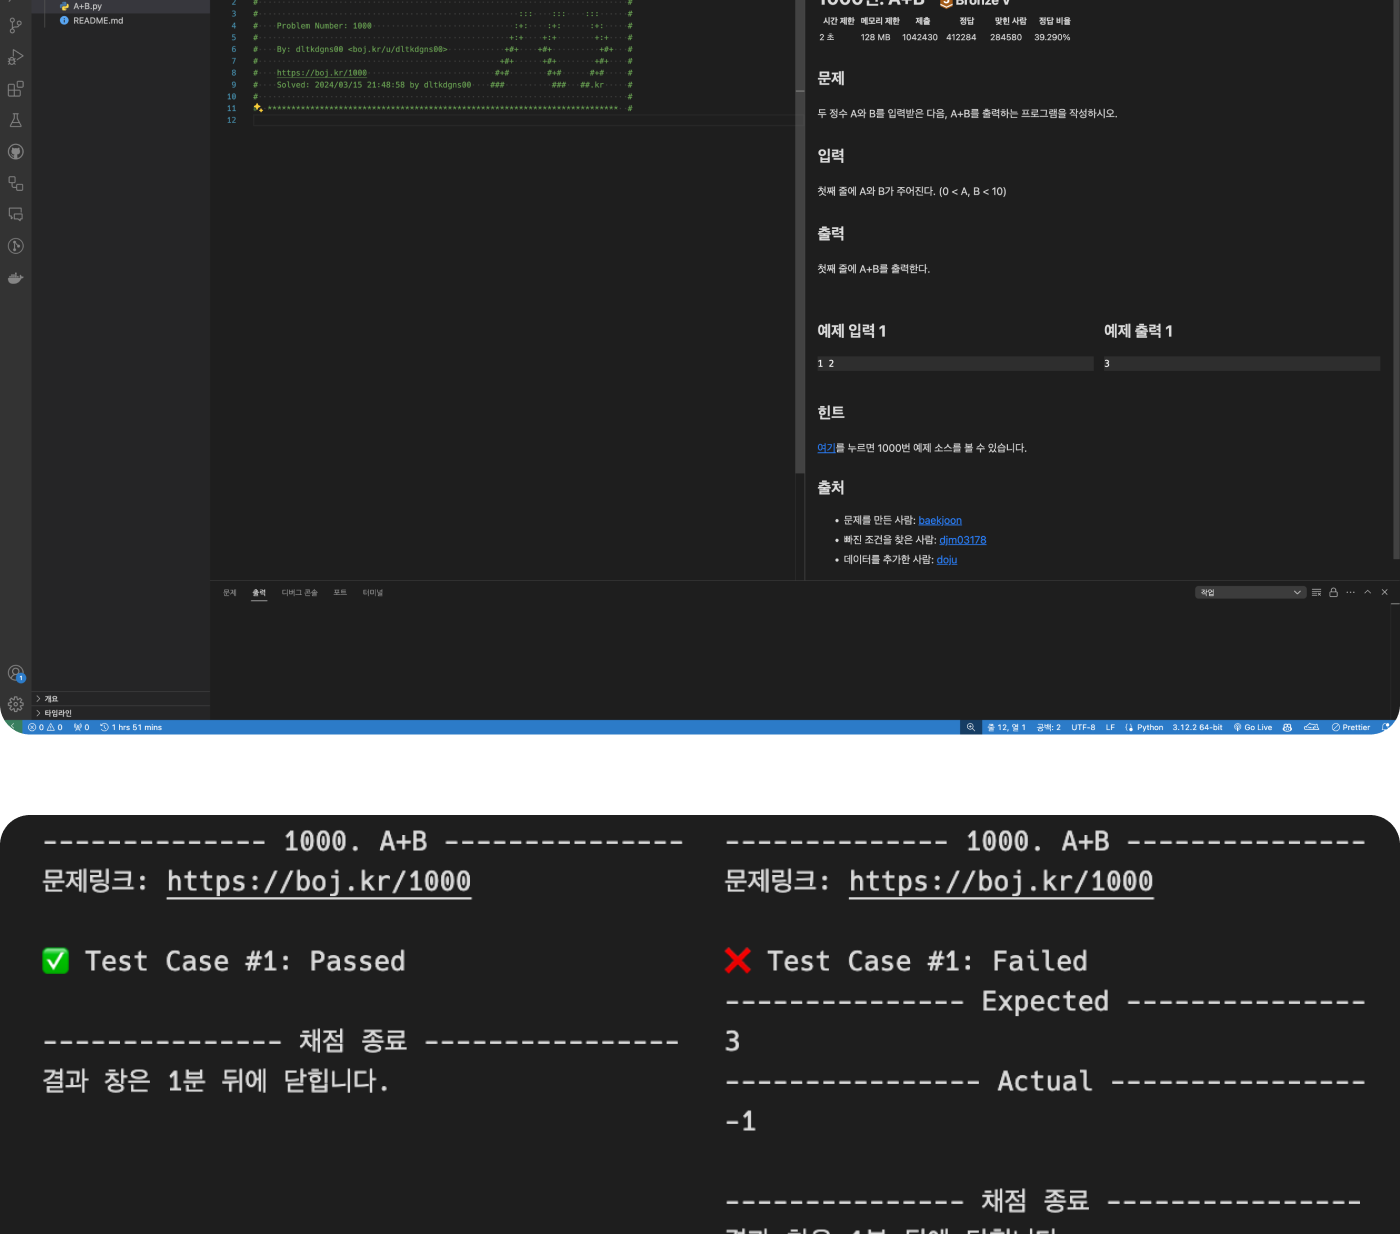The height and width of the screenshot is (1234, 1400).
Task: Open the doju contributor link
Action: (947, 560)
